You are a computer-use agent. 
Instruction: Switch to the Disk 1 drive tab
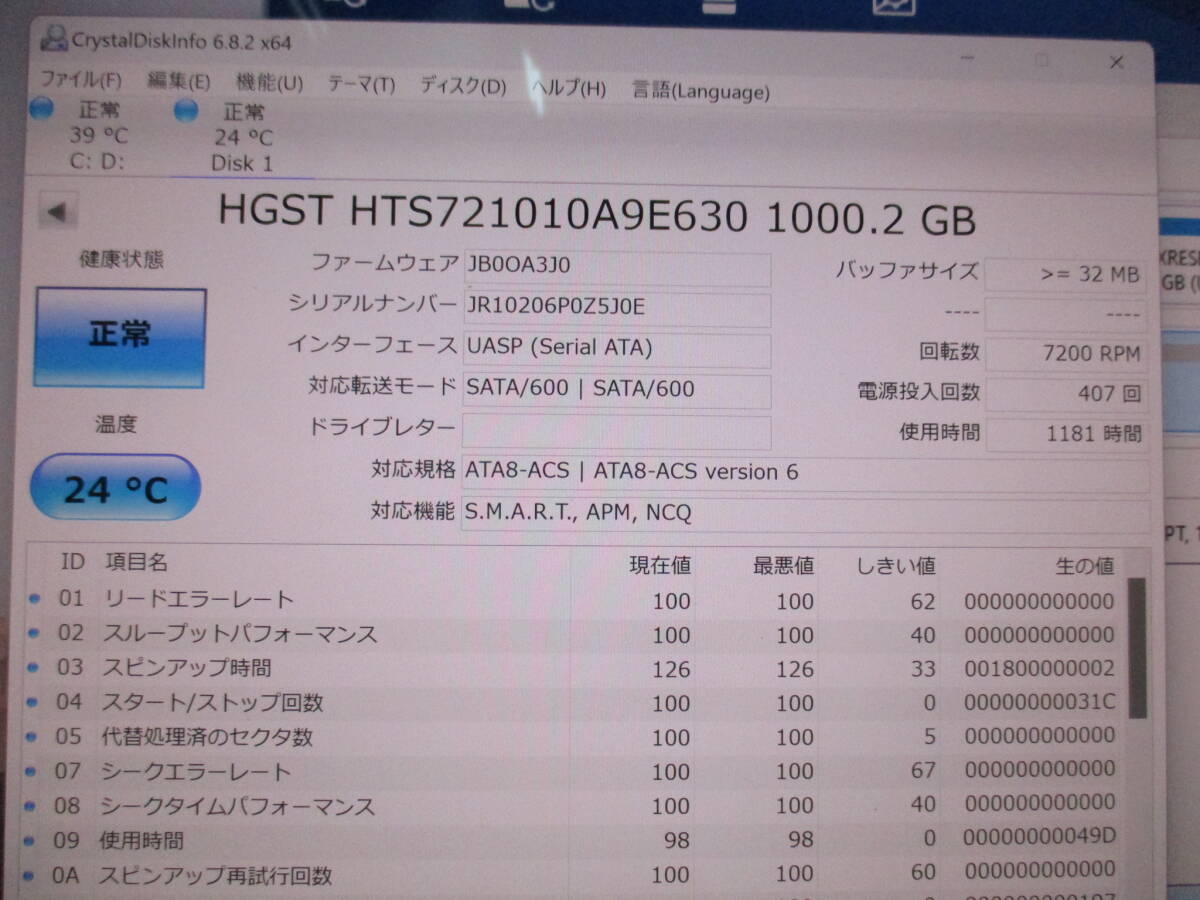(x=242, y=137)
